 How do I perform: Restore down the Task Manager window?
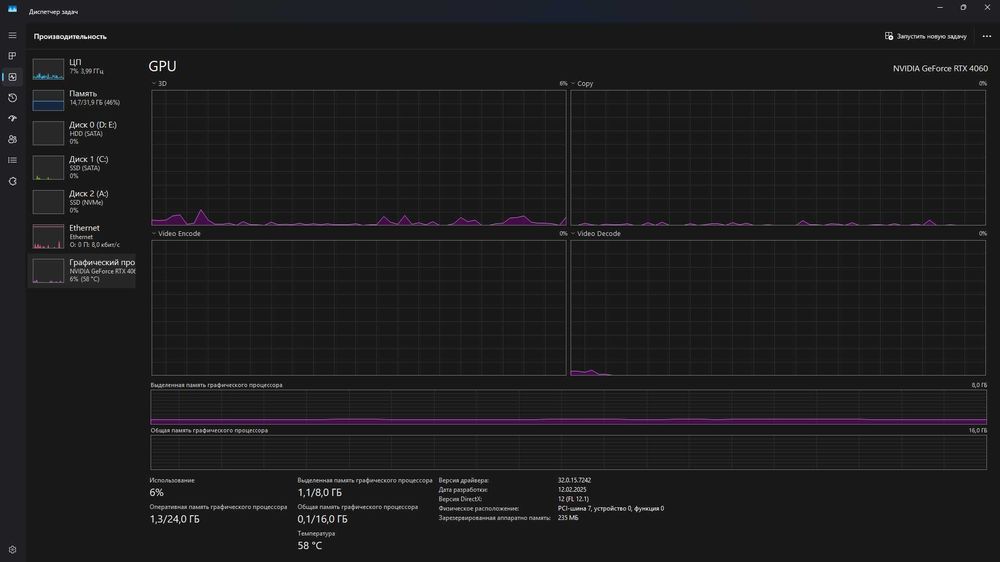coord(963,8)
